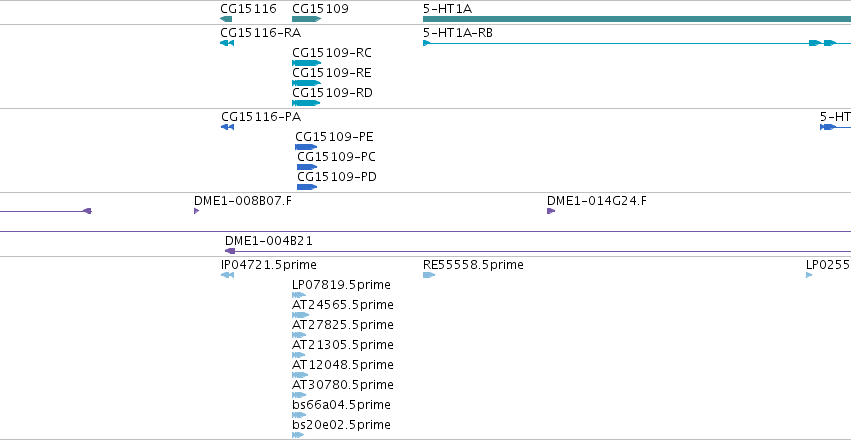Select the IP04721.5prime EST glyph
This screenshot has width=851, height=440.
tap(227, 275)
